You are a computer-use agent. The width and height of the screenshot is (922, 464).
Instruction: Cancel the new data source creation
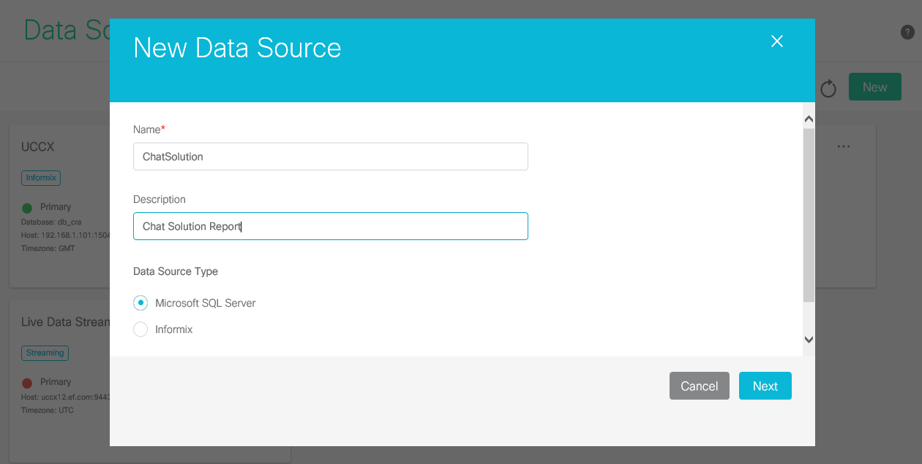699,386
